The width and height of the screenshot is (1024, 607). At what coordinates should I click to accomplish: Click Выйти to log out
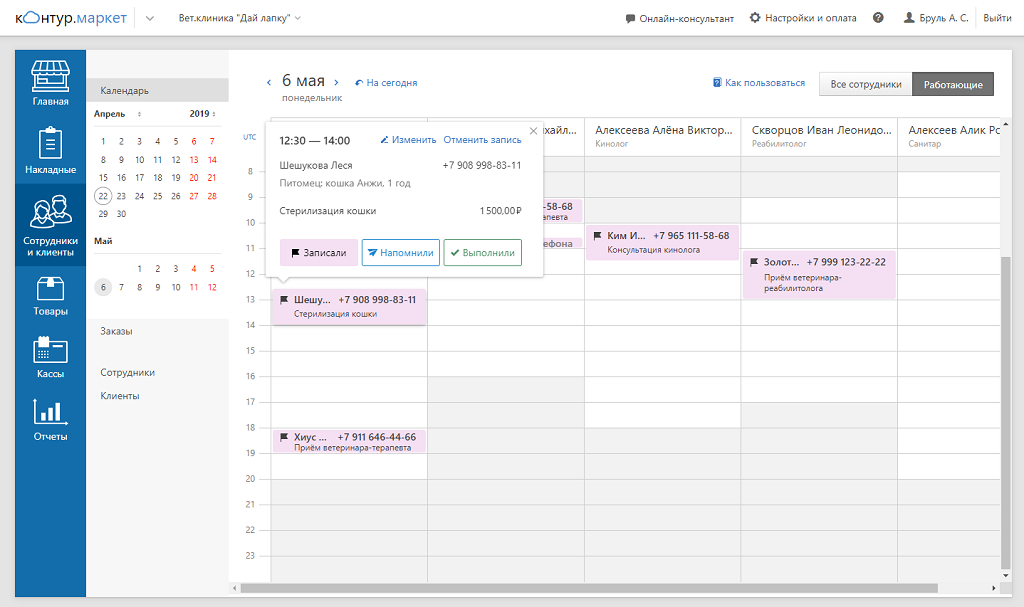coord(997,18)
